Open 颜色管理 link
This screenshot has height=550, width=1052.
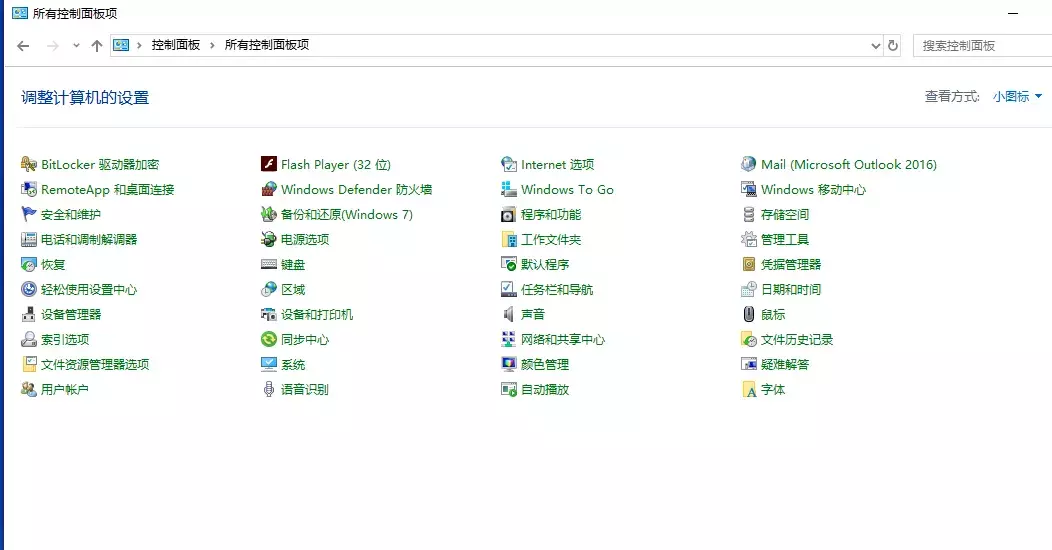[545, 364]
